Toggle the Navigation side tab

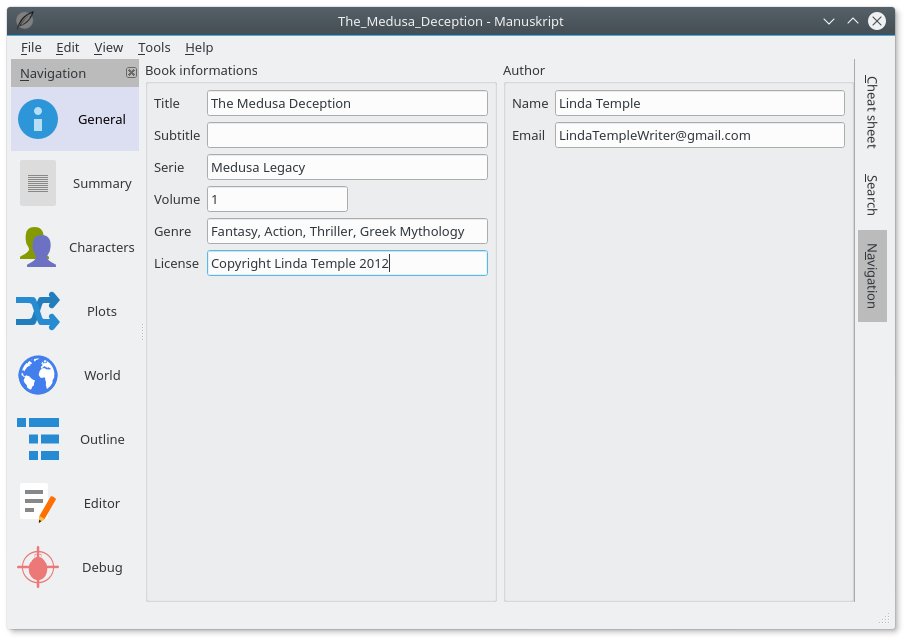[871, 275]
